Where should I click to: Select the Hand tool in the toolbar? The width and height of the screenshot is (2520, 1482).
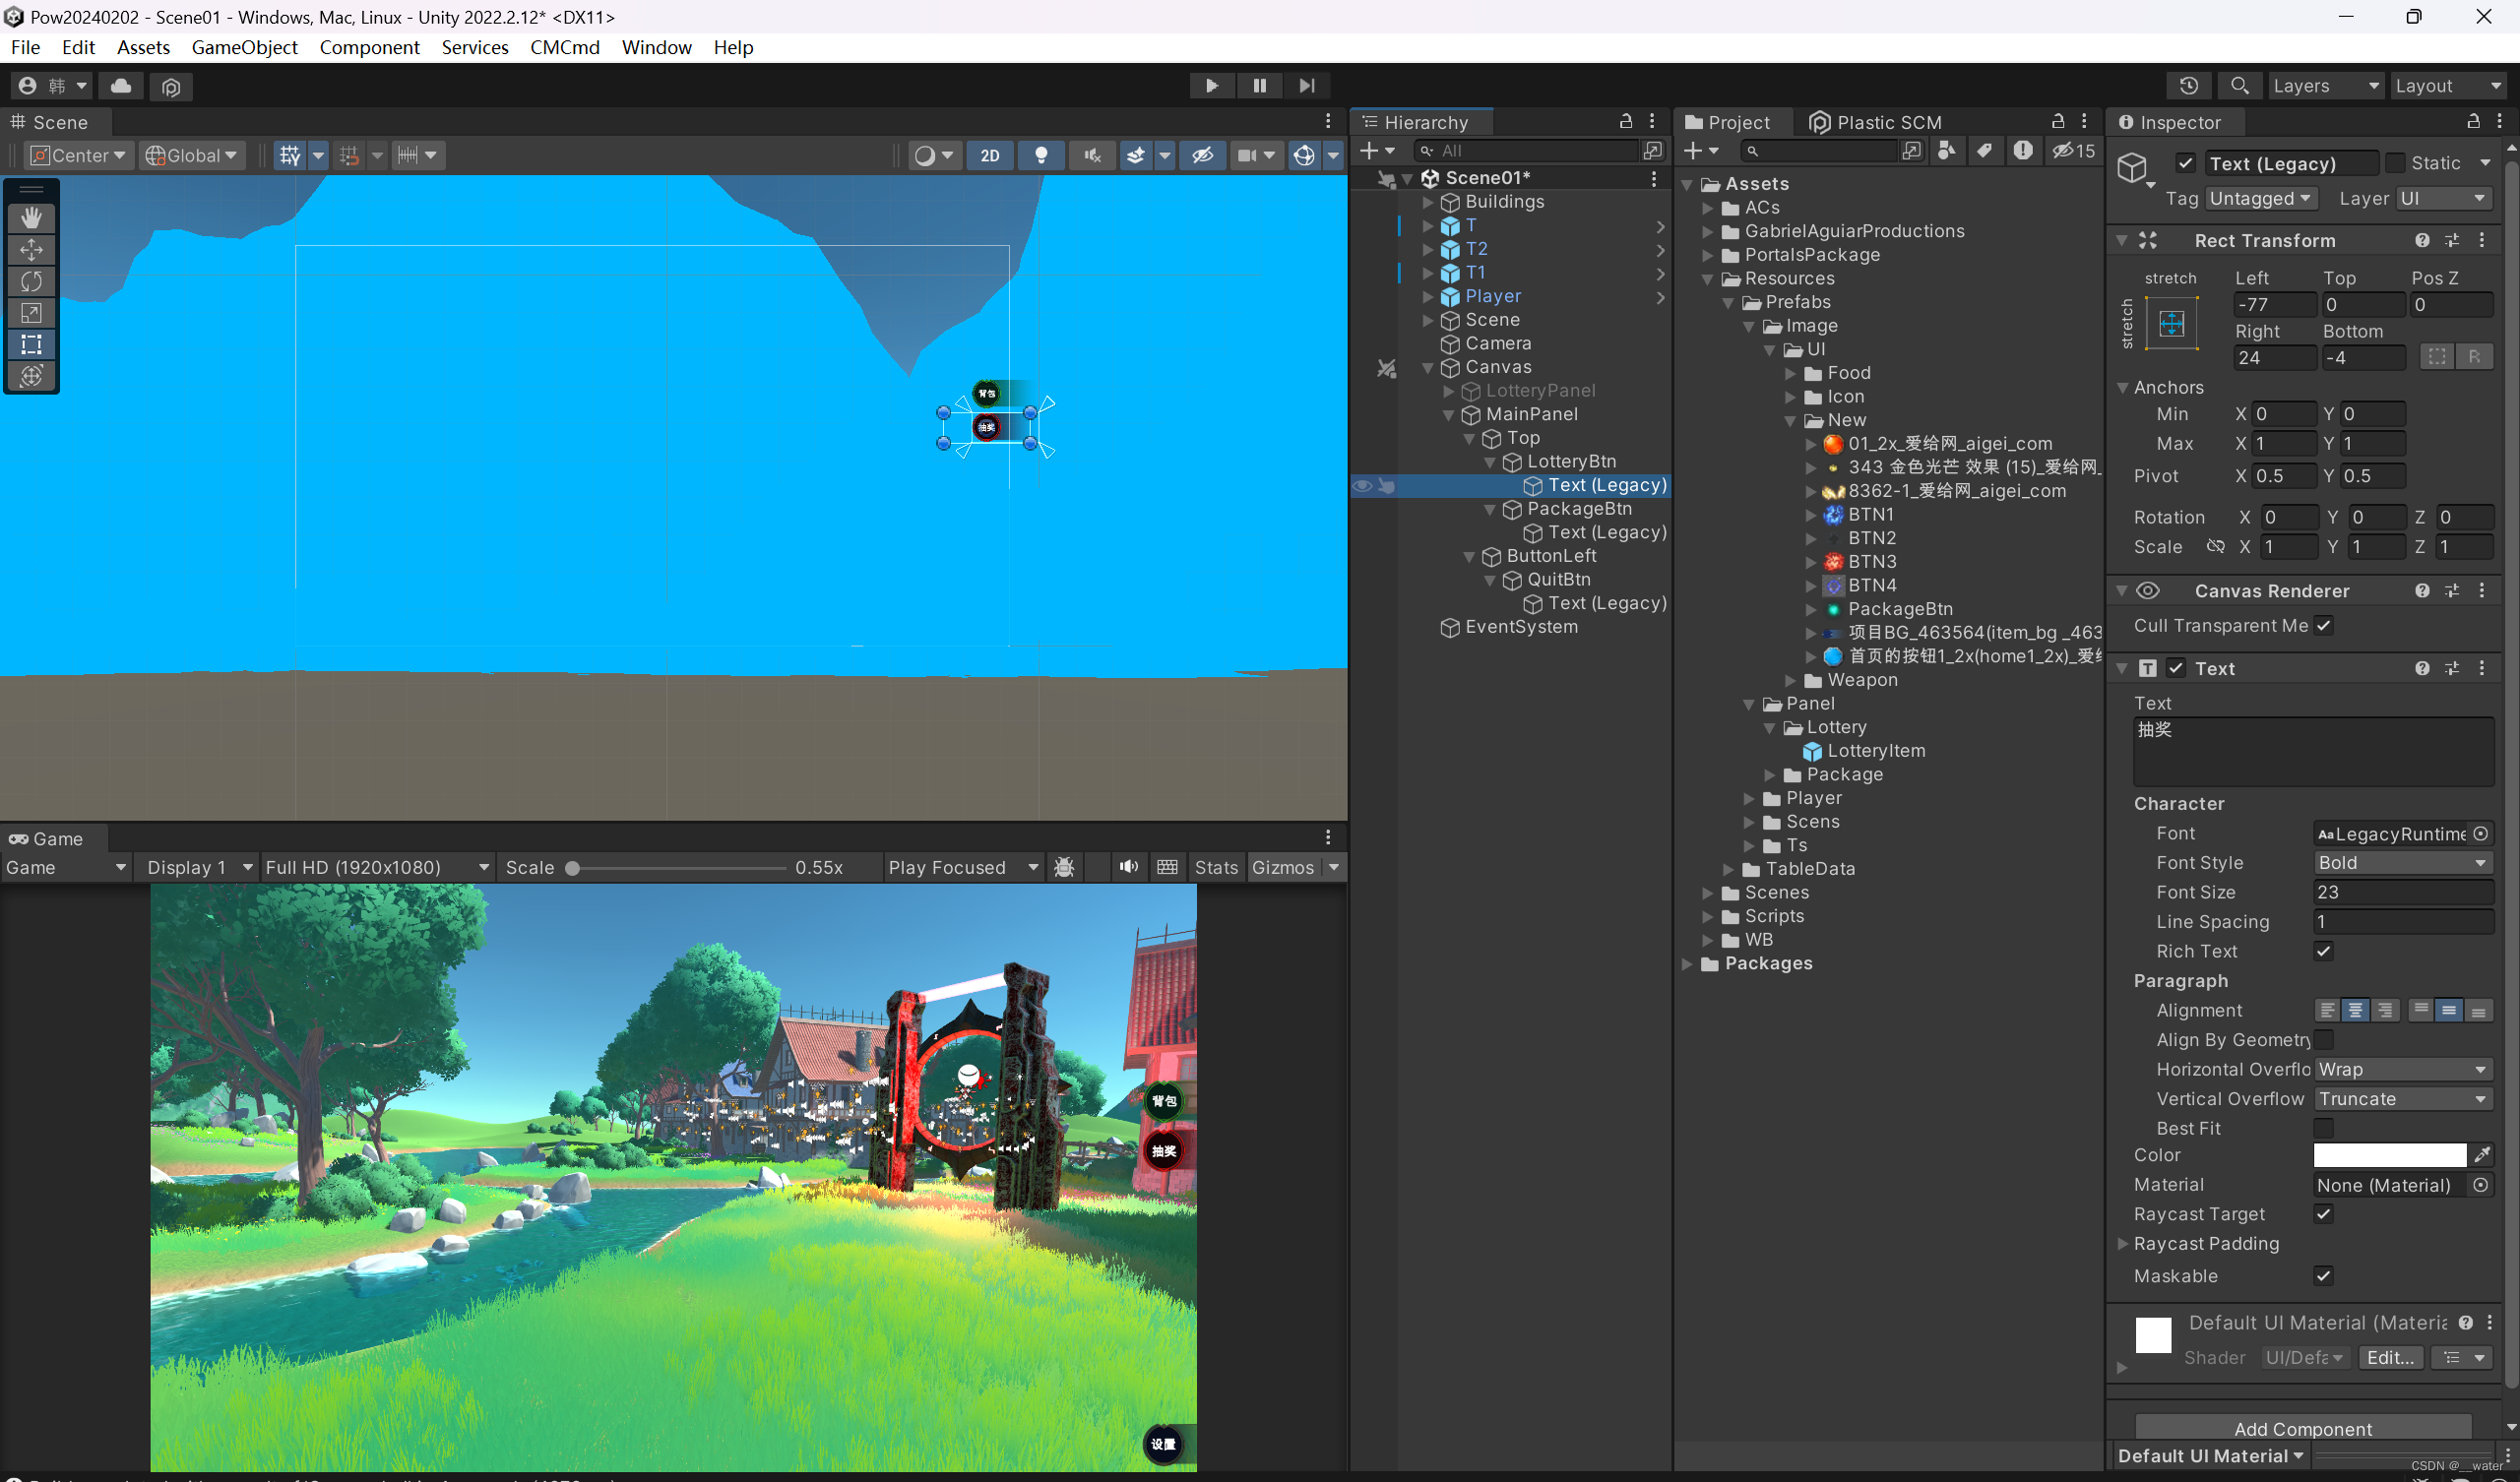coord(31,218)
